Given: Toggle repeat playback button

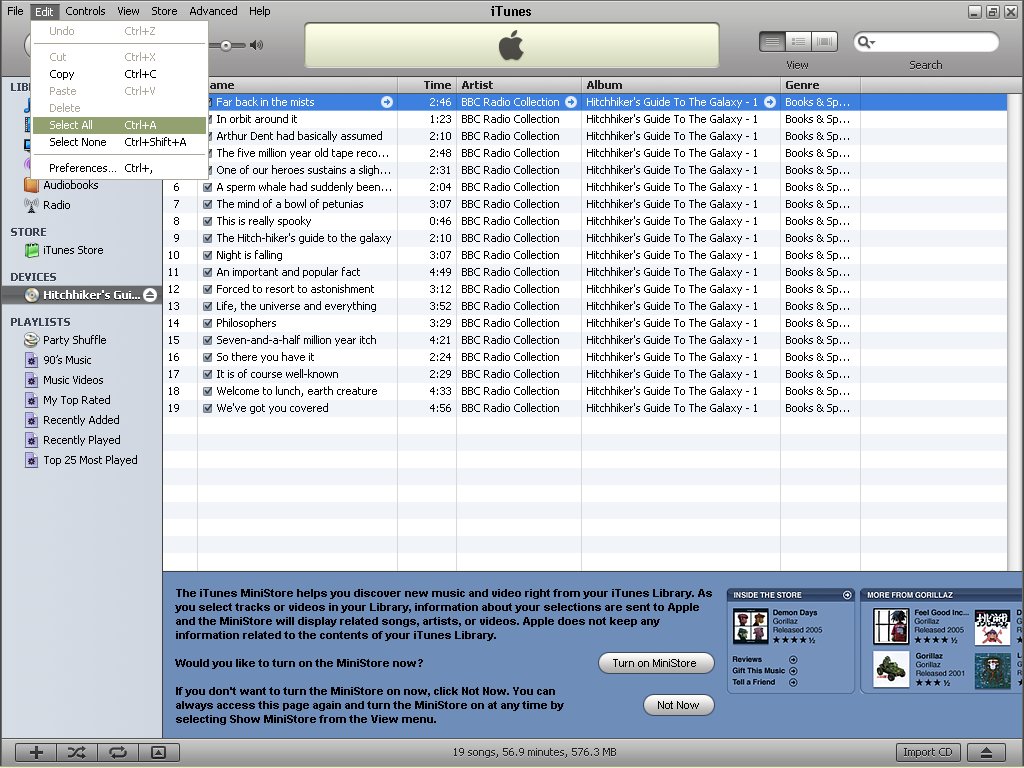Looking at the screenshot, I should coord(118,752).
